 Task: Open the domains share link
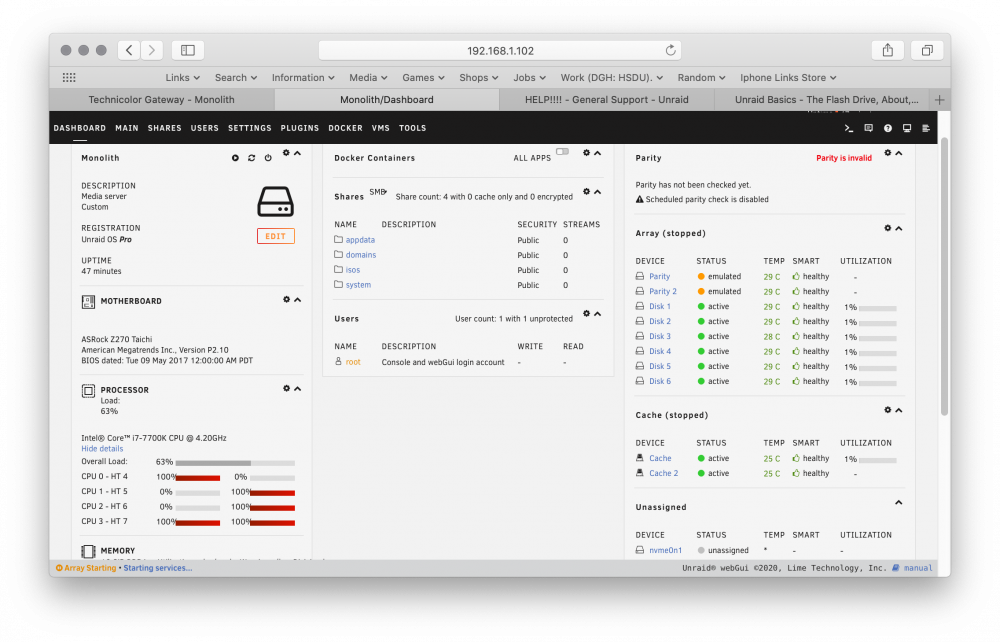point(361,254)
